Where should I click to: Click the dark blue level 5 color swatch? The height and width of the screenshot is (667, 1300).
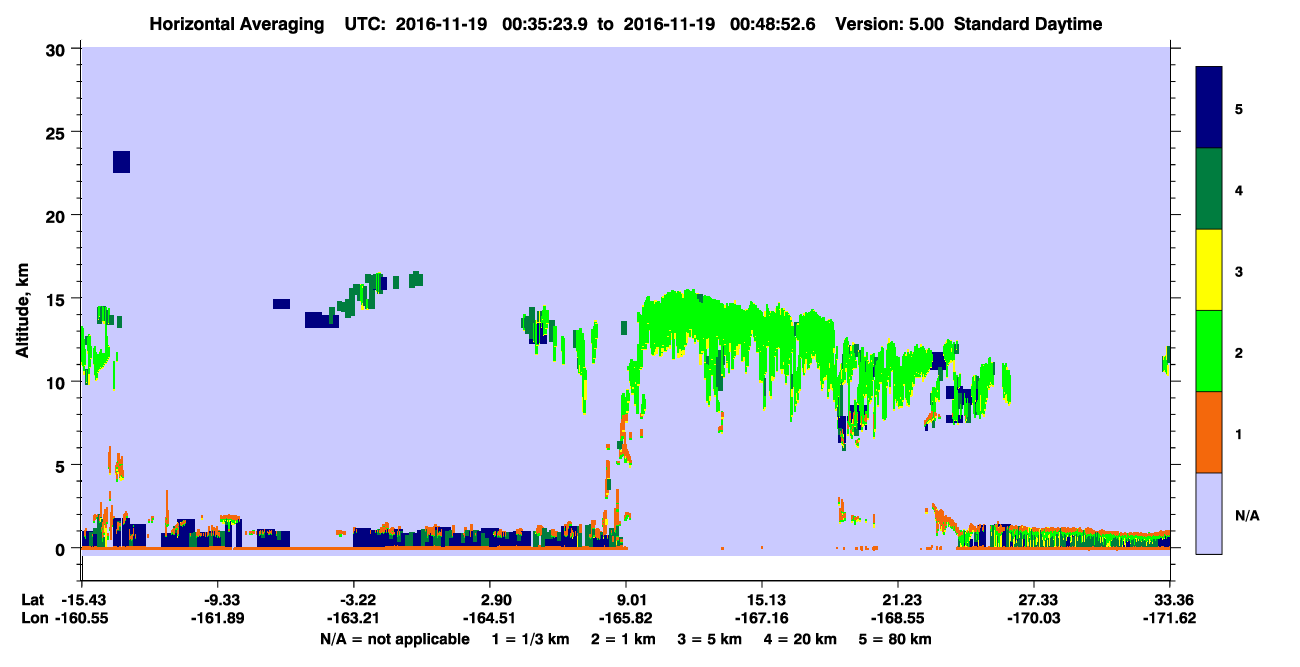pos(1209,108)
